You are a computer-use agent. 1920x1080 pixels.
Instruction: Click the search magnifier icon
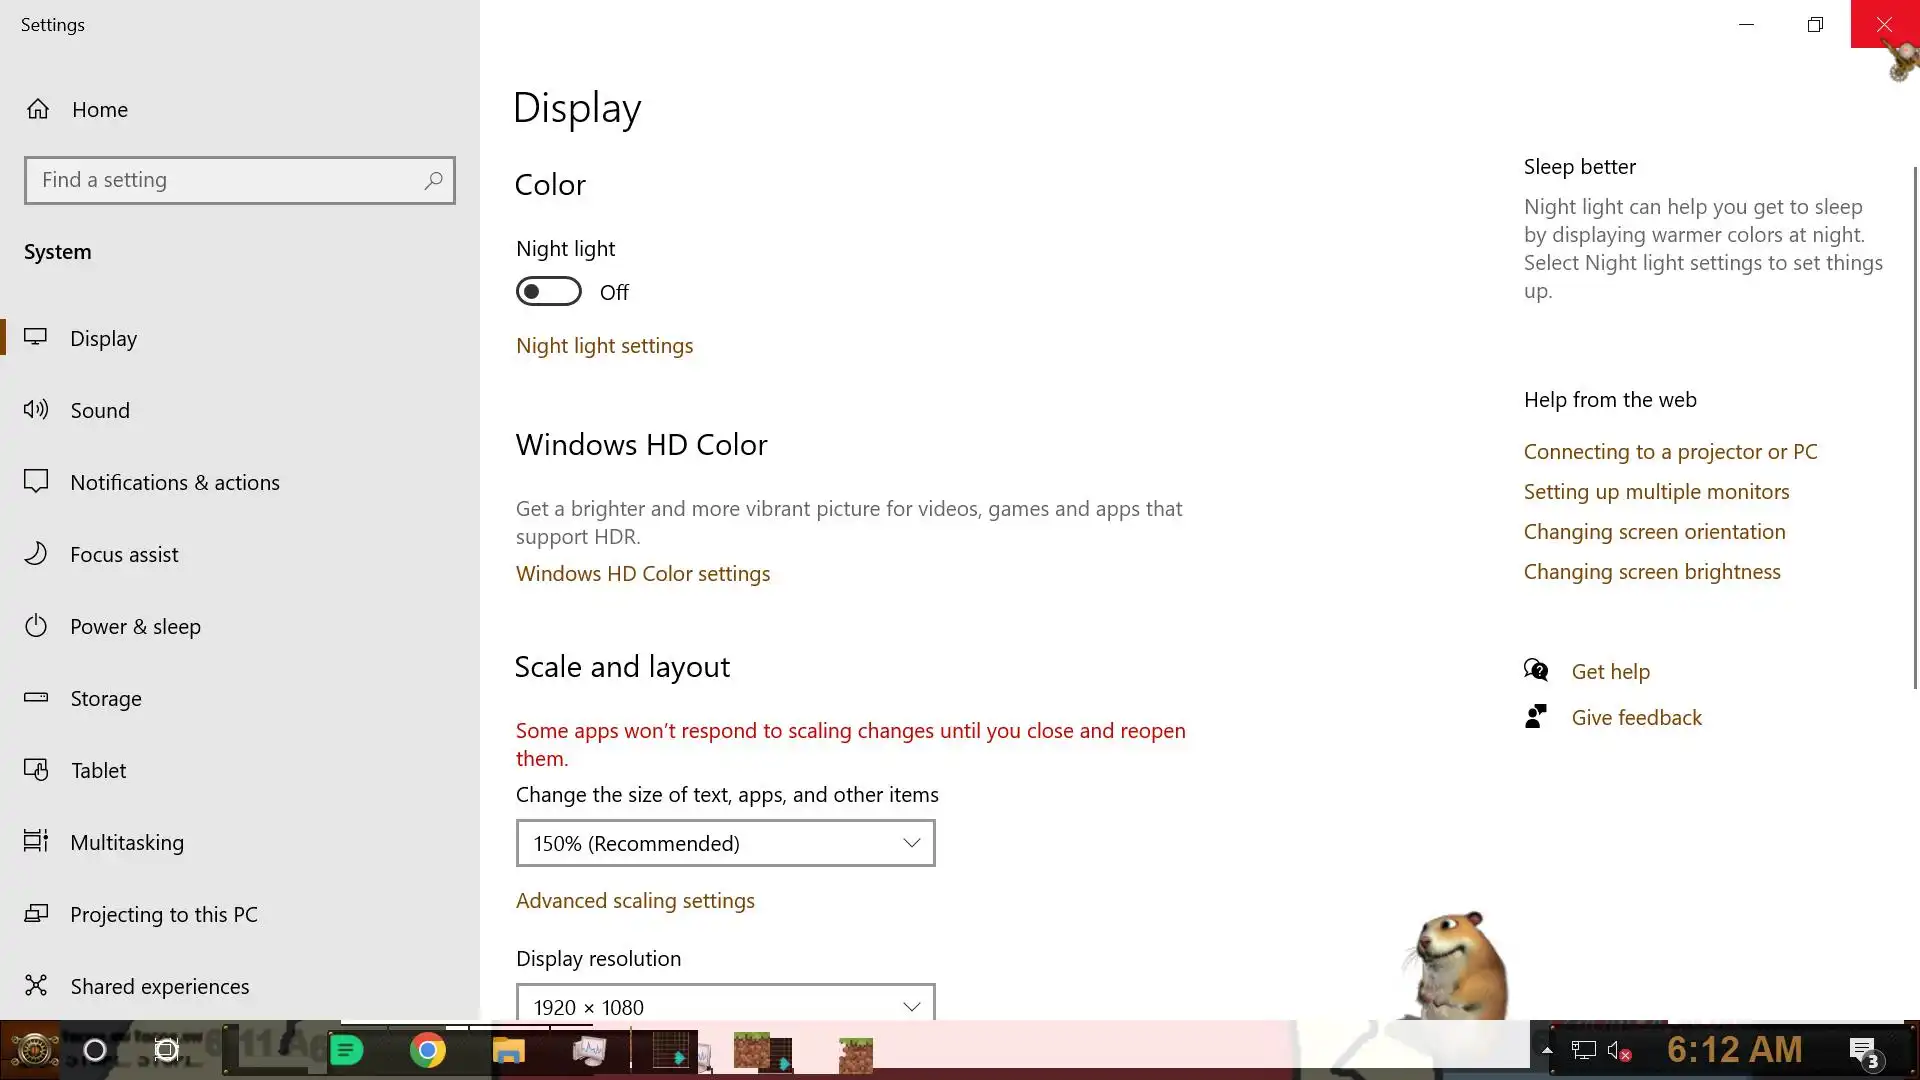pos(433,180)
